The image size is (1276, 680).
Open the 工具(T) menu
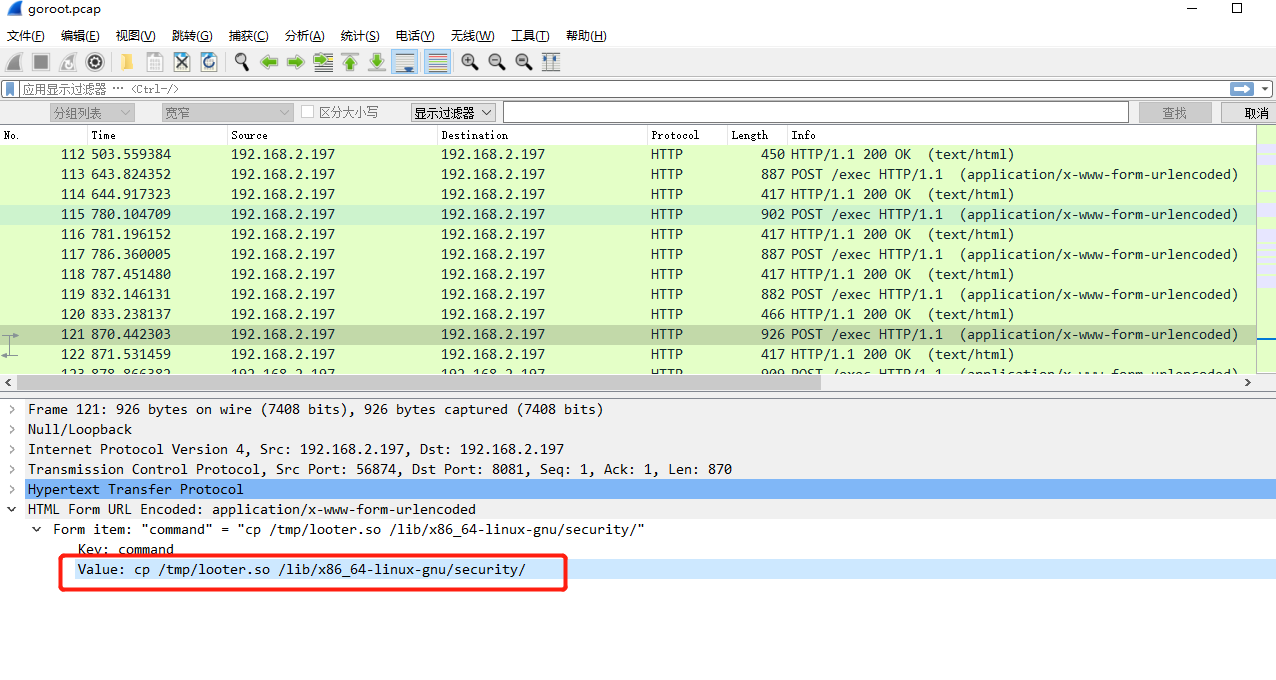click(x=531, y=36)
